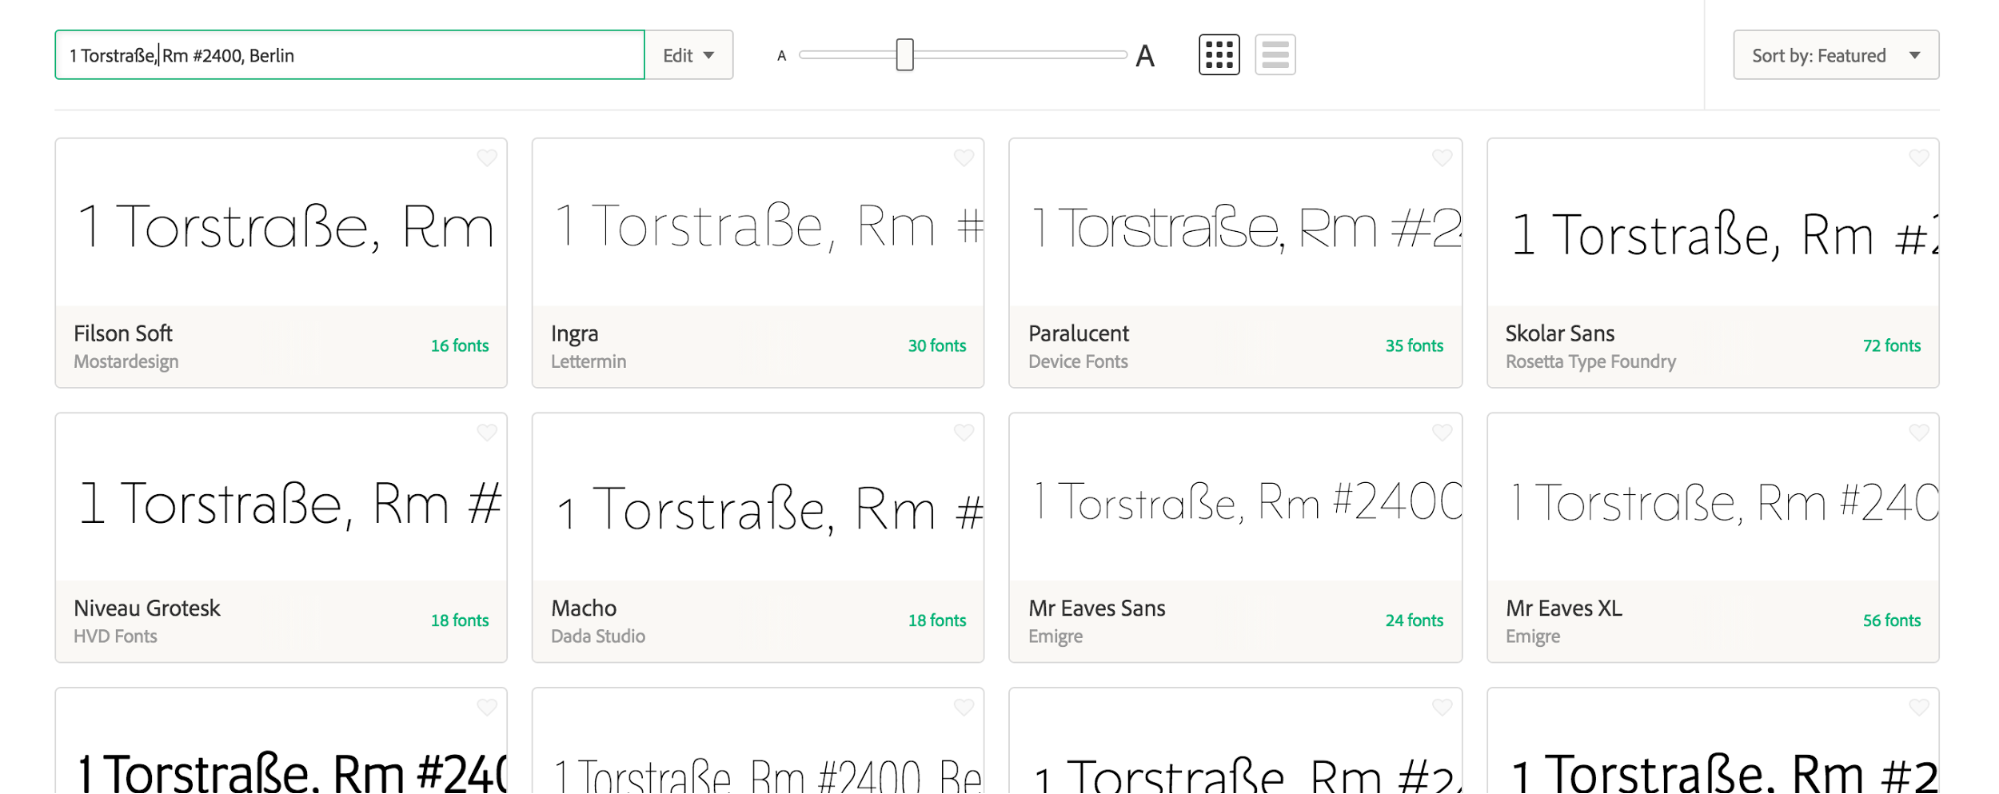The height and width of the screenshot is (794, 1999).
Task: Favorite the Paralucent font card
Action: click(x=1442, y=158)
